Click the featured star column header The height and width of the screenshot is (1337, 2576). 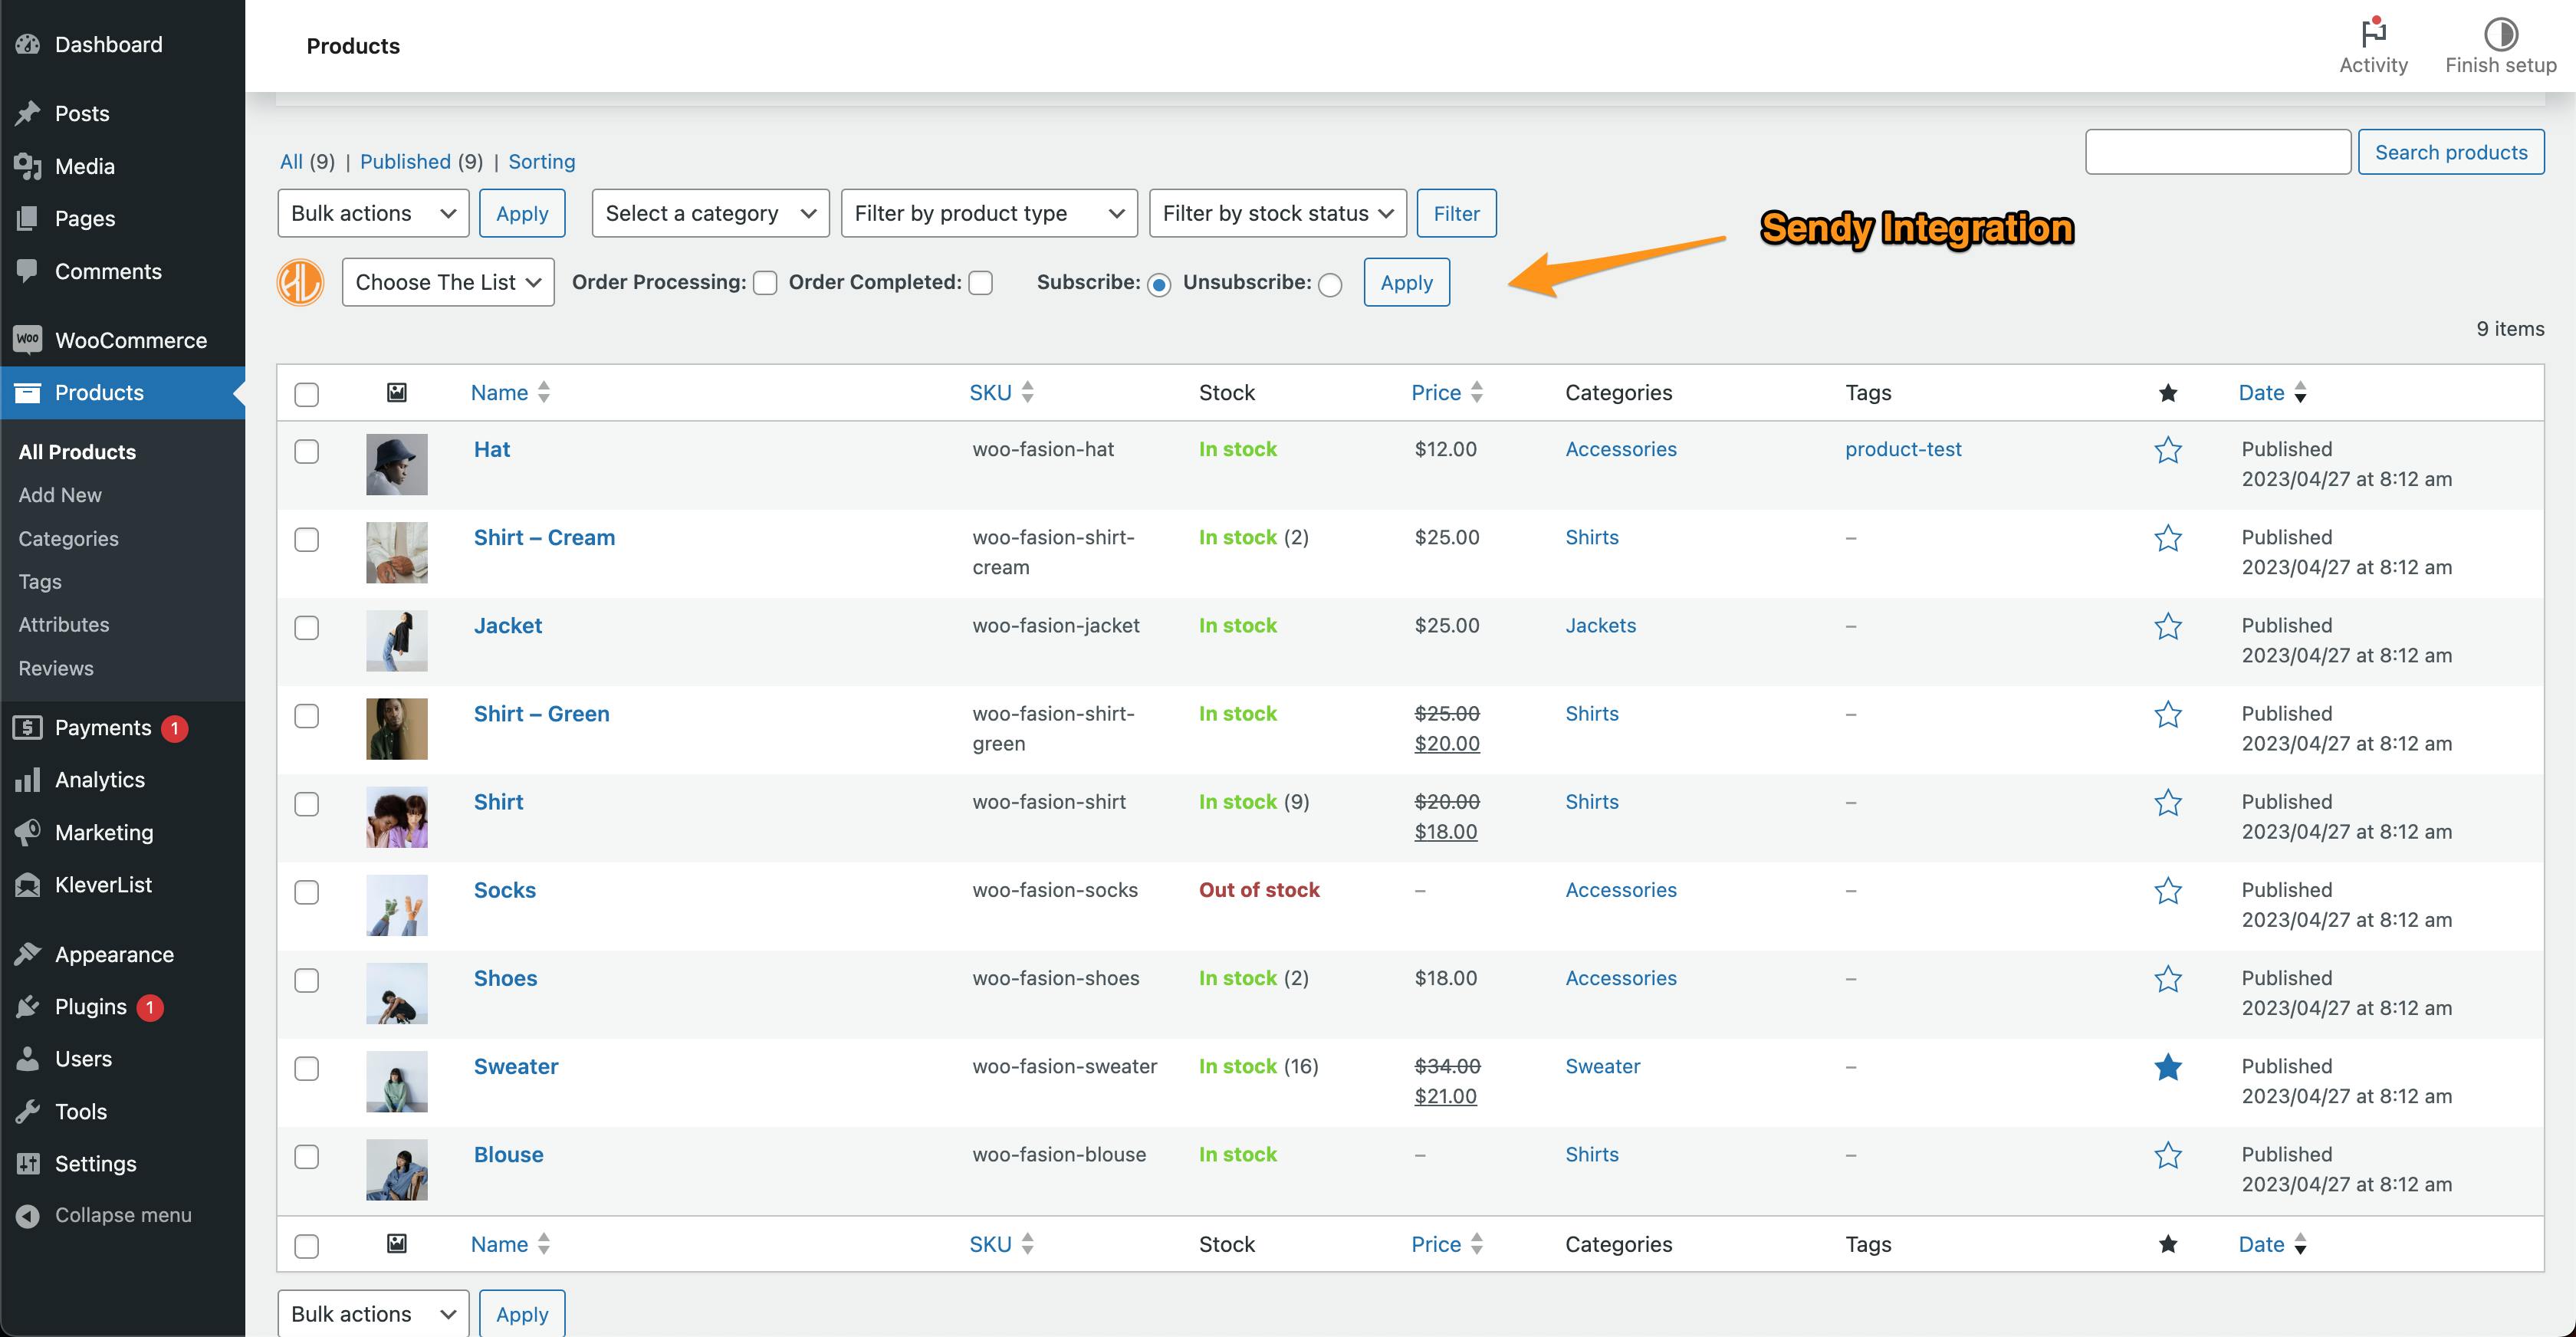[2167, 393]
